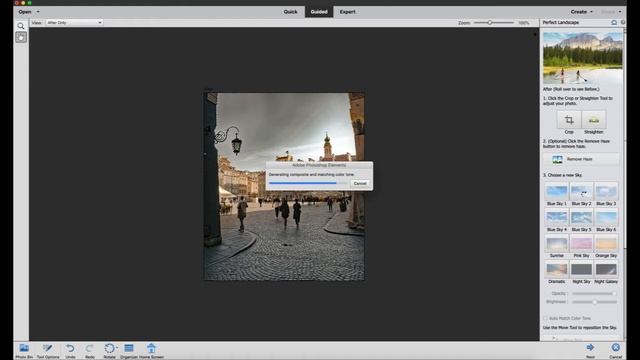Click the street photo in the canvas

(284, 187)
